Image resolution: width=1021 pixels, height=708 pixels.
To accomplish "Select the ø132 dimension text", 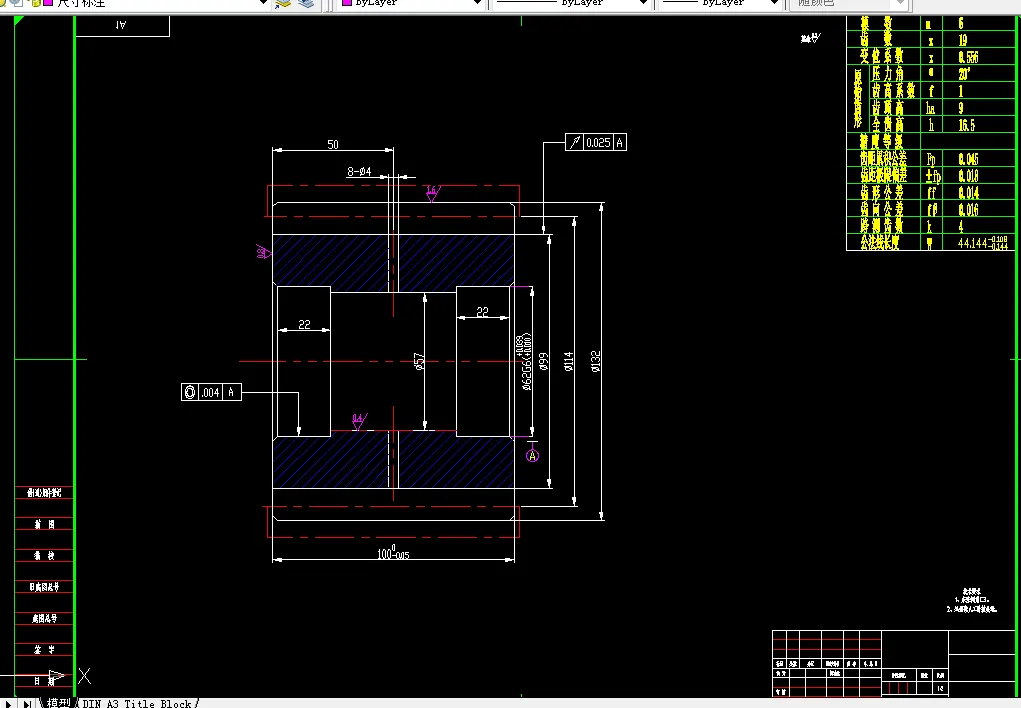I will pos(595,361).
